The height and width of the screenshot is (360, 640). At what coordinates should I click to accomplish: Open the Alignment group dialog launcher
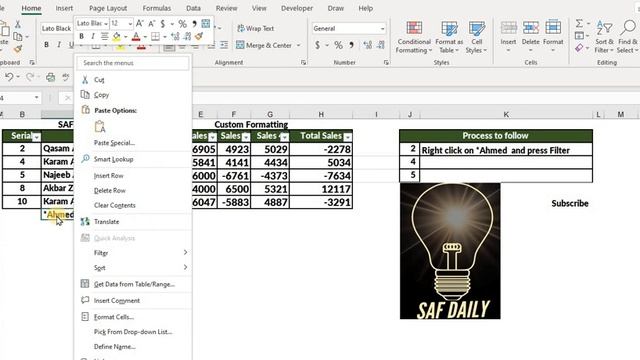tap(303, 62)
